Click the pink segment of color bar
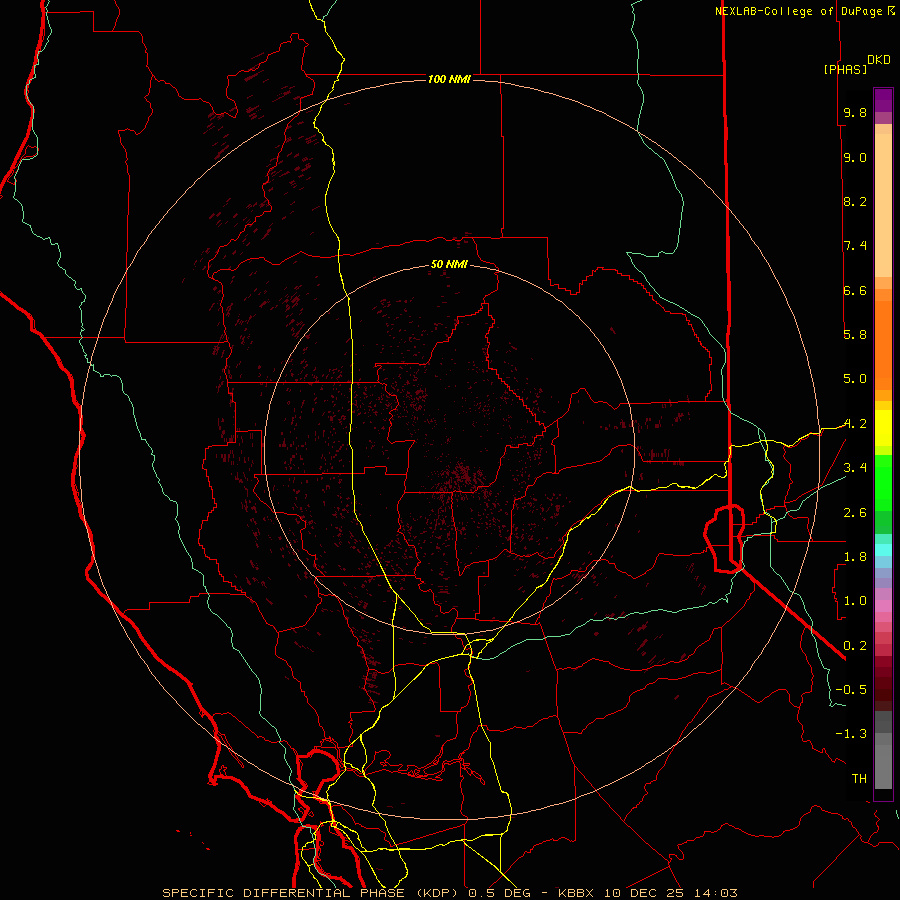900x900 pixels. pyautogui.click(x=883, y=606)
